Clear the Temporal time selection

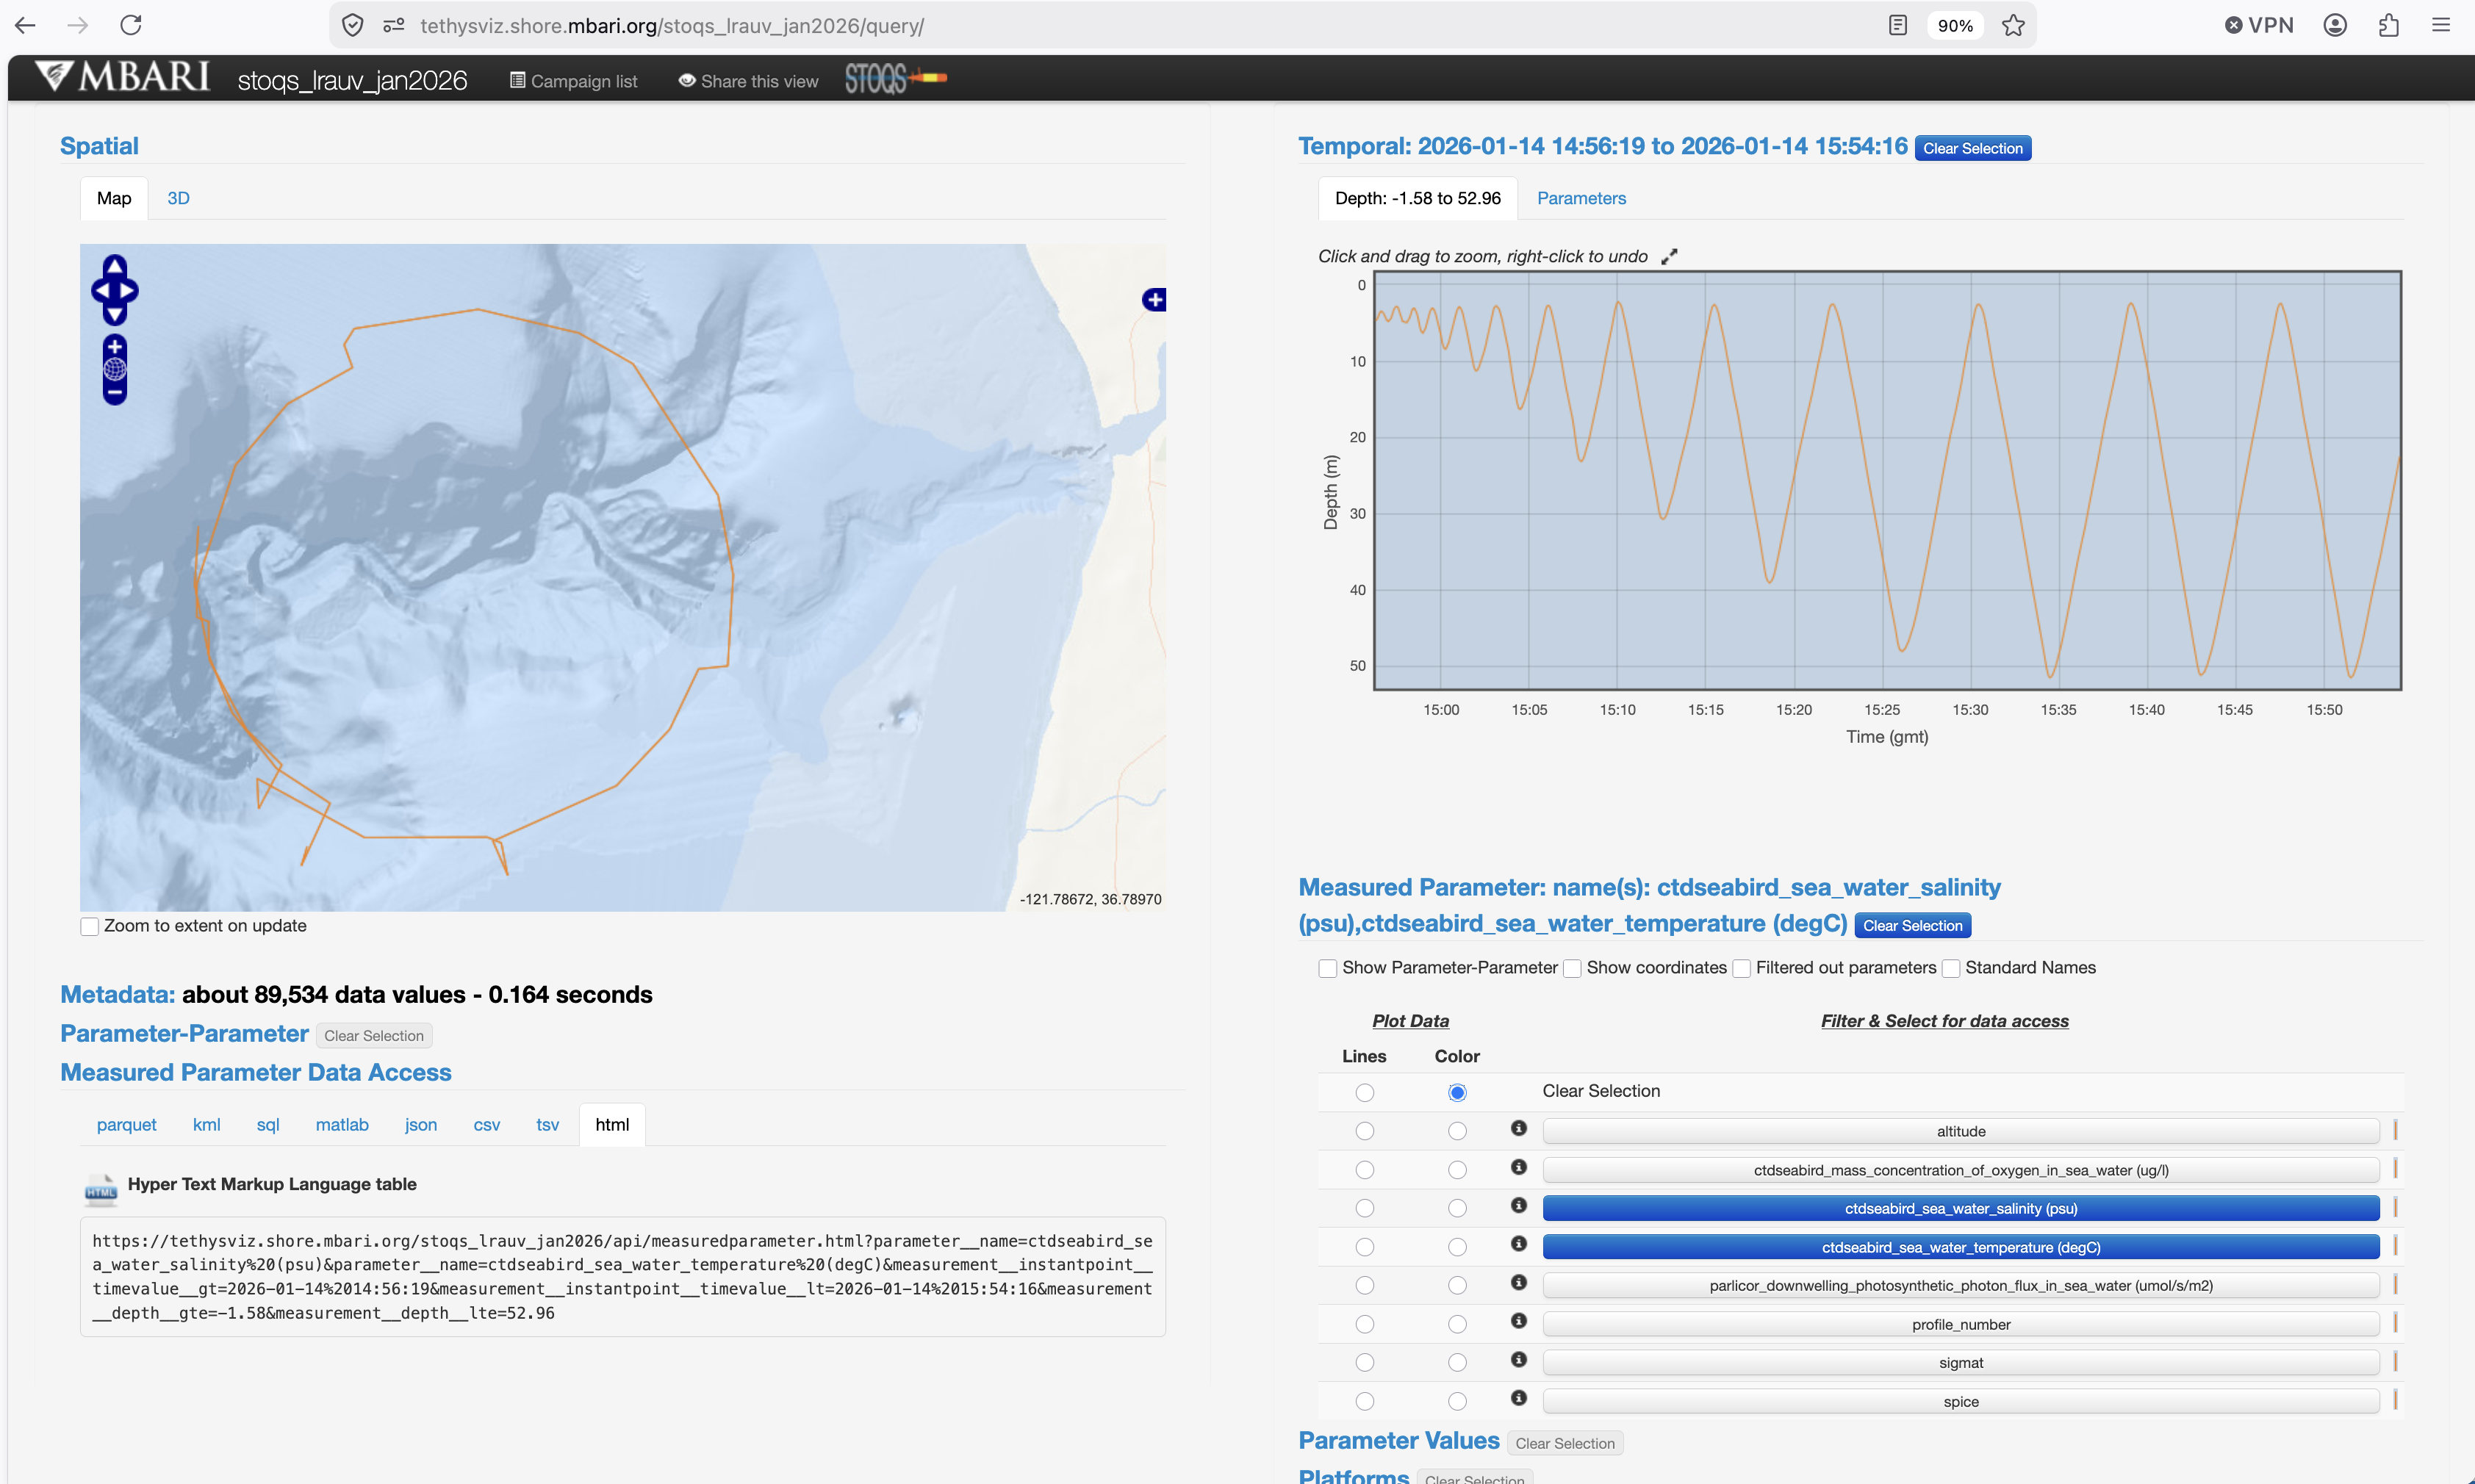pyautogui.click(x=1972, y=149)
